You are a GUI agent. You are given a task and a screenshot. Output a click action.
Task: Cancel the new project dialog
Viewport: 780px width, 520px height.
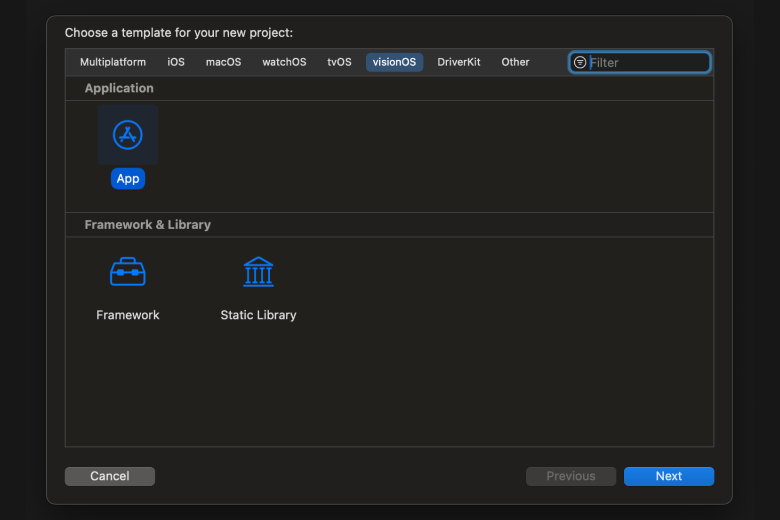coord(110,476)
